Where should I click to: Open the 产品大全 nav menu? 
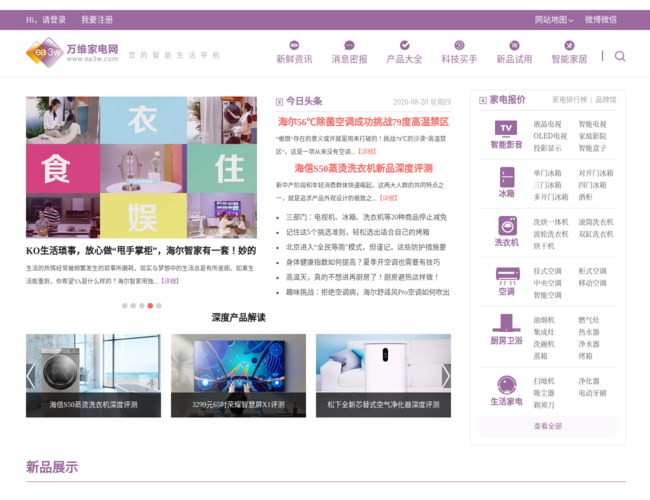tap(404, 59)
